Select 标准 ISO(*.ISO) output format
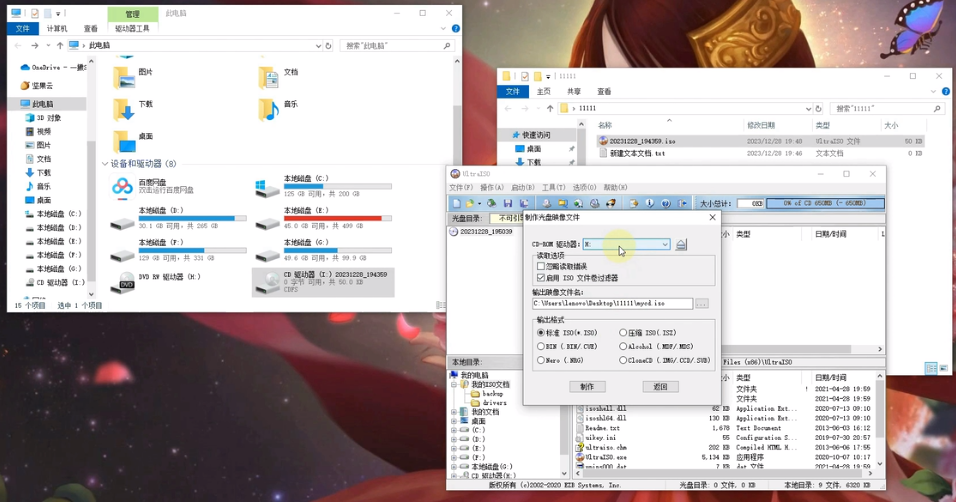 [541, 333]
